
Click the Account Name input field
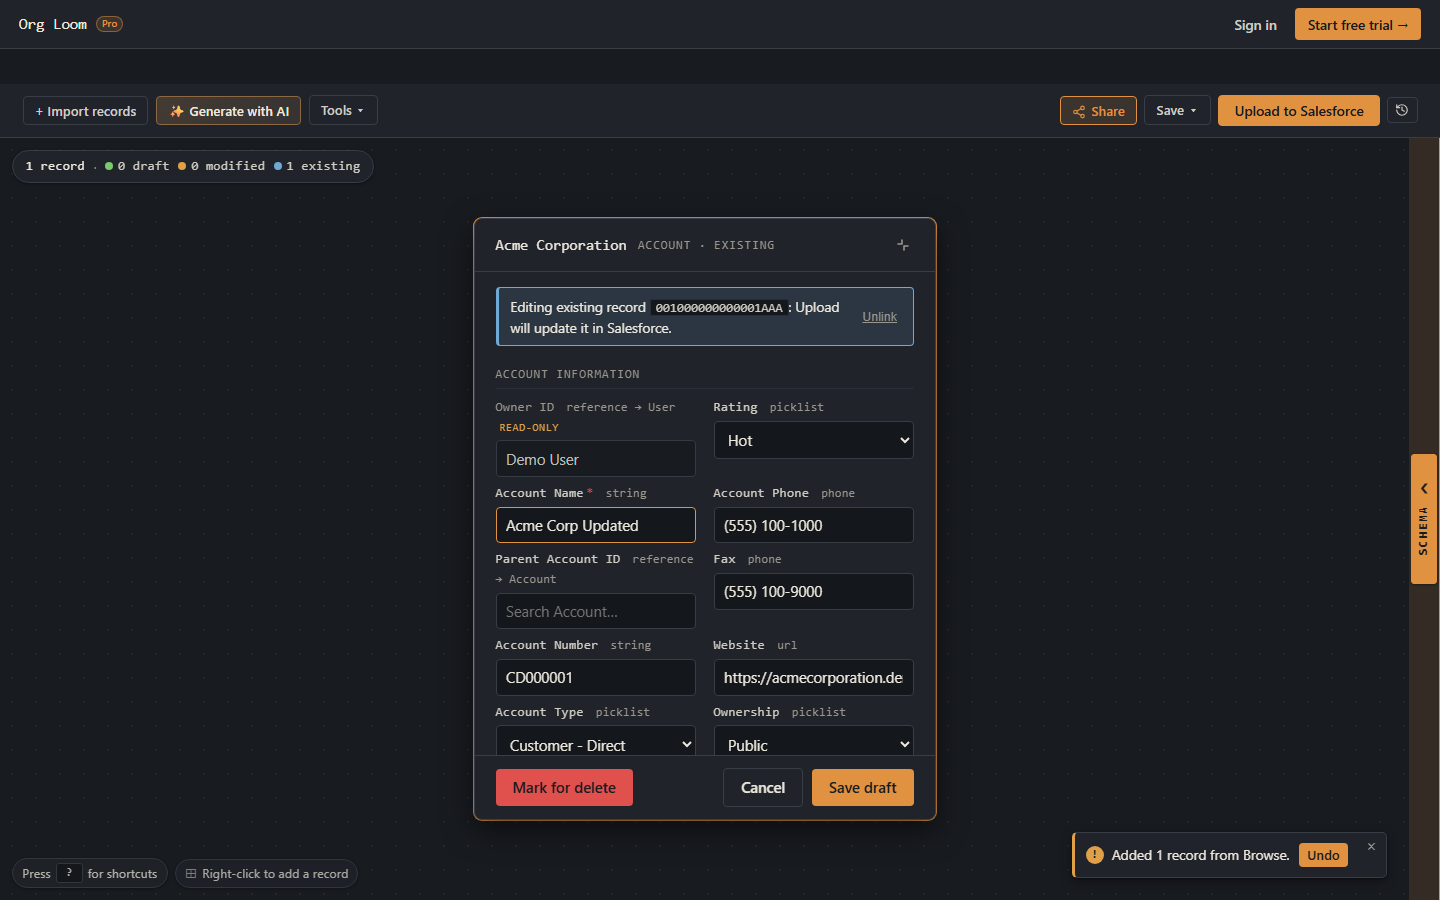596,526
